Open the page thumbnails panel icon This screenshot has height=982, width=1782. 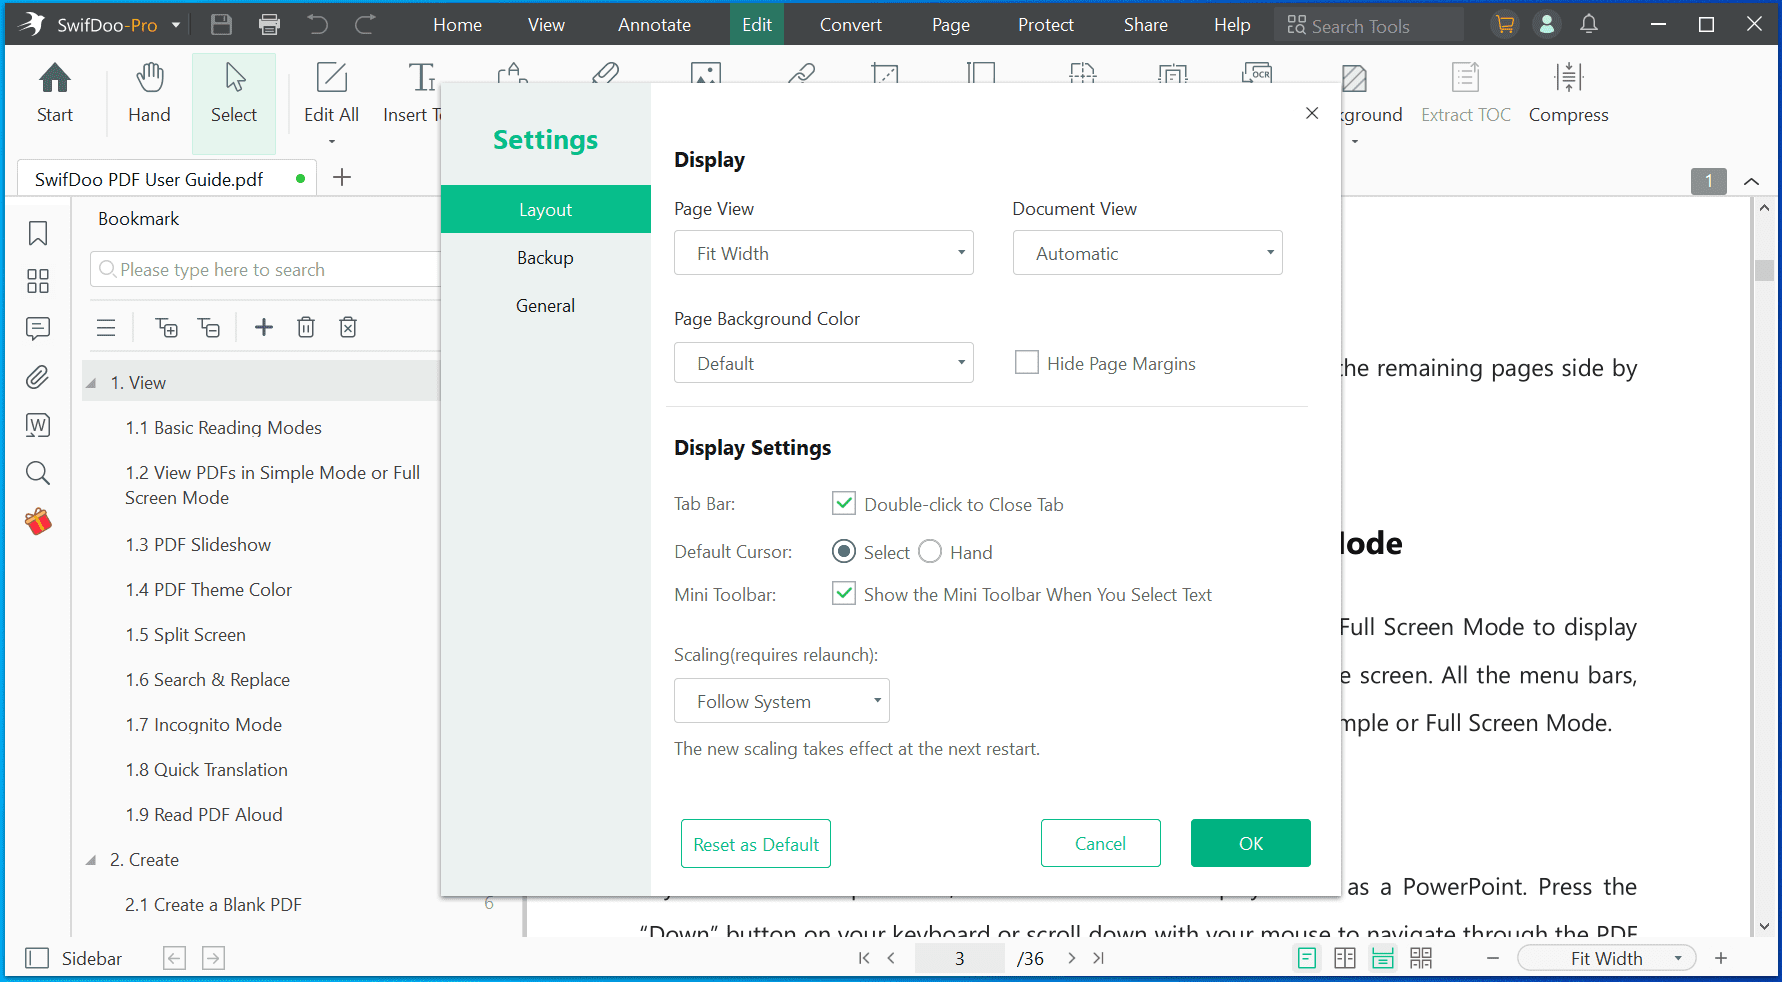click(38, 281)
